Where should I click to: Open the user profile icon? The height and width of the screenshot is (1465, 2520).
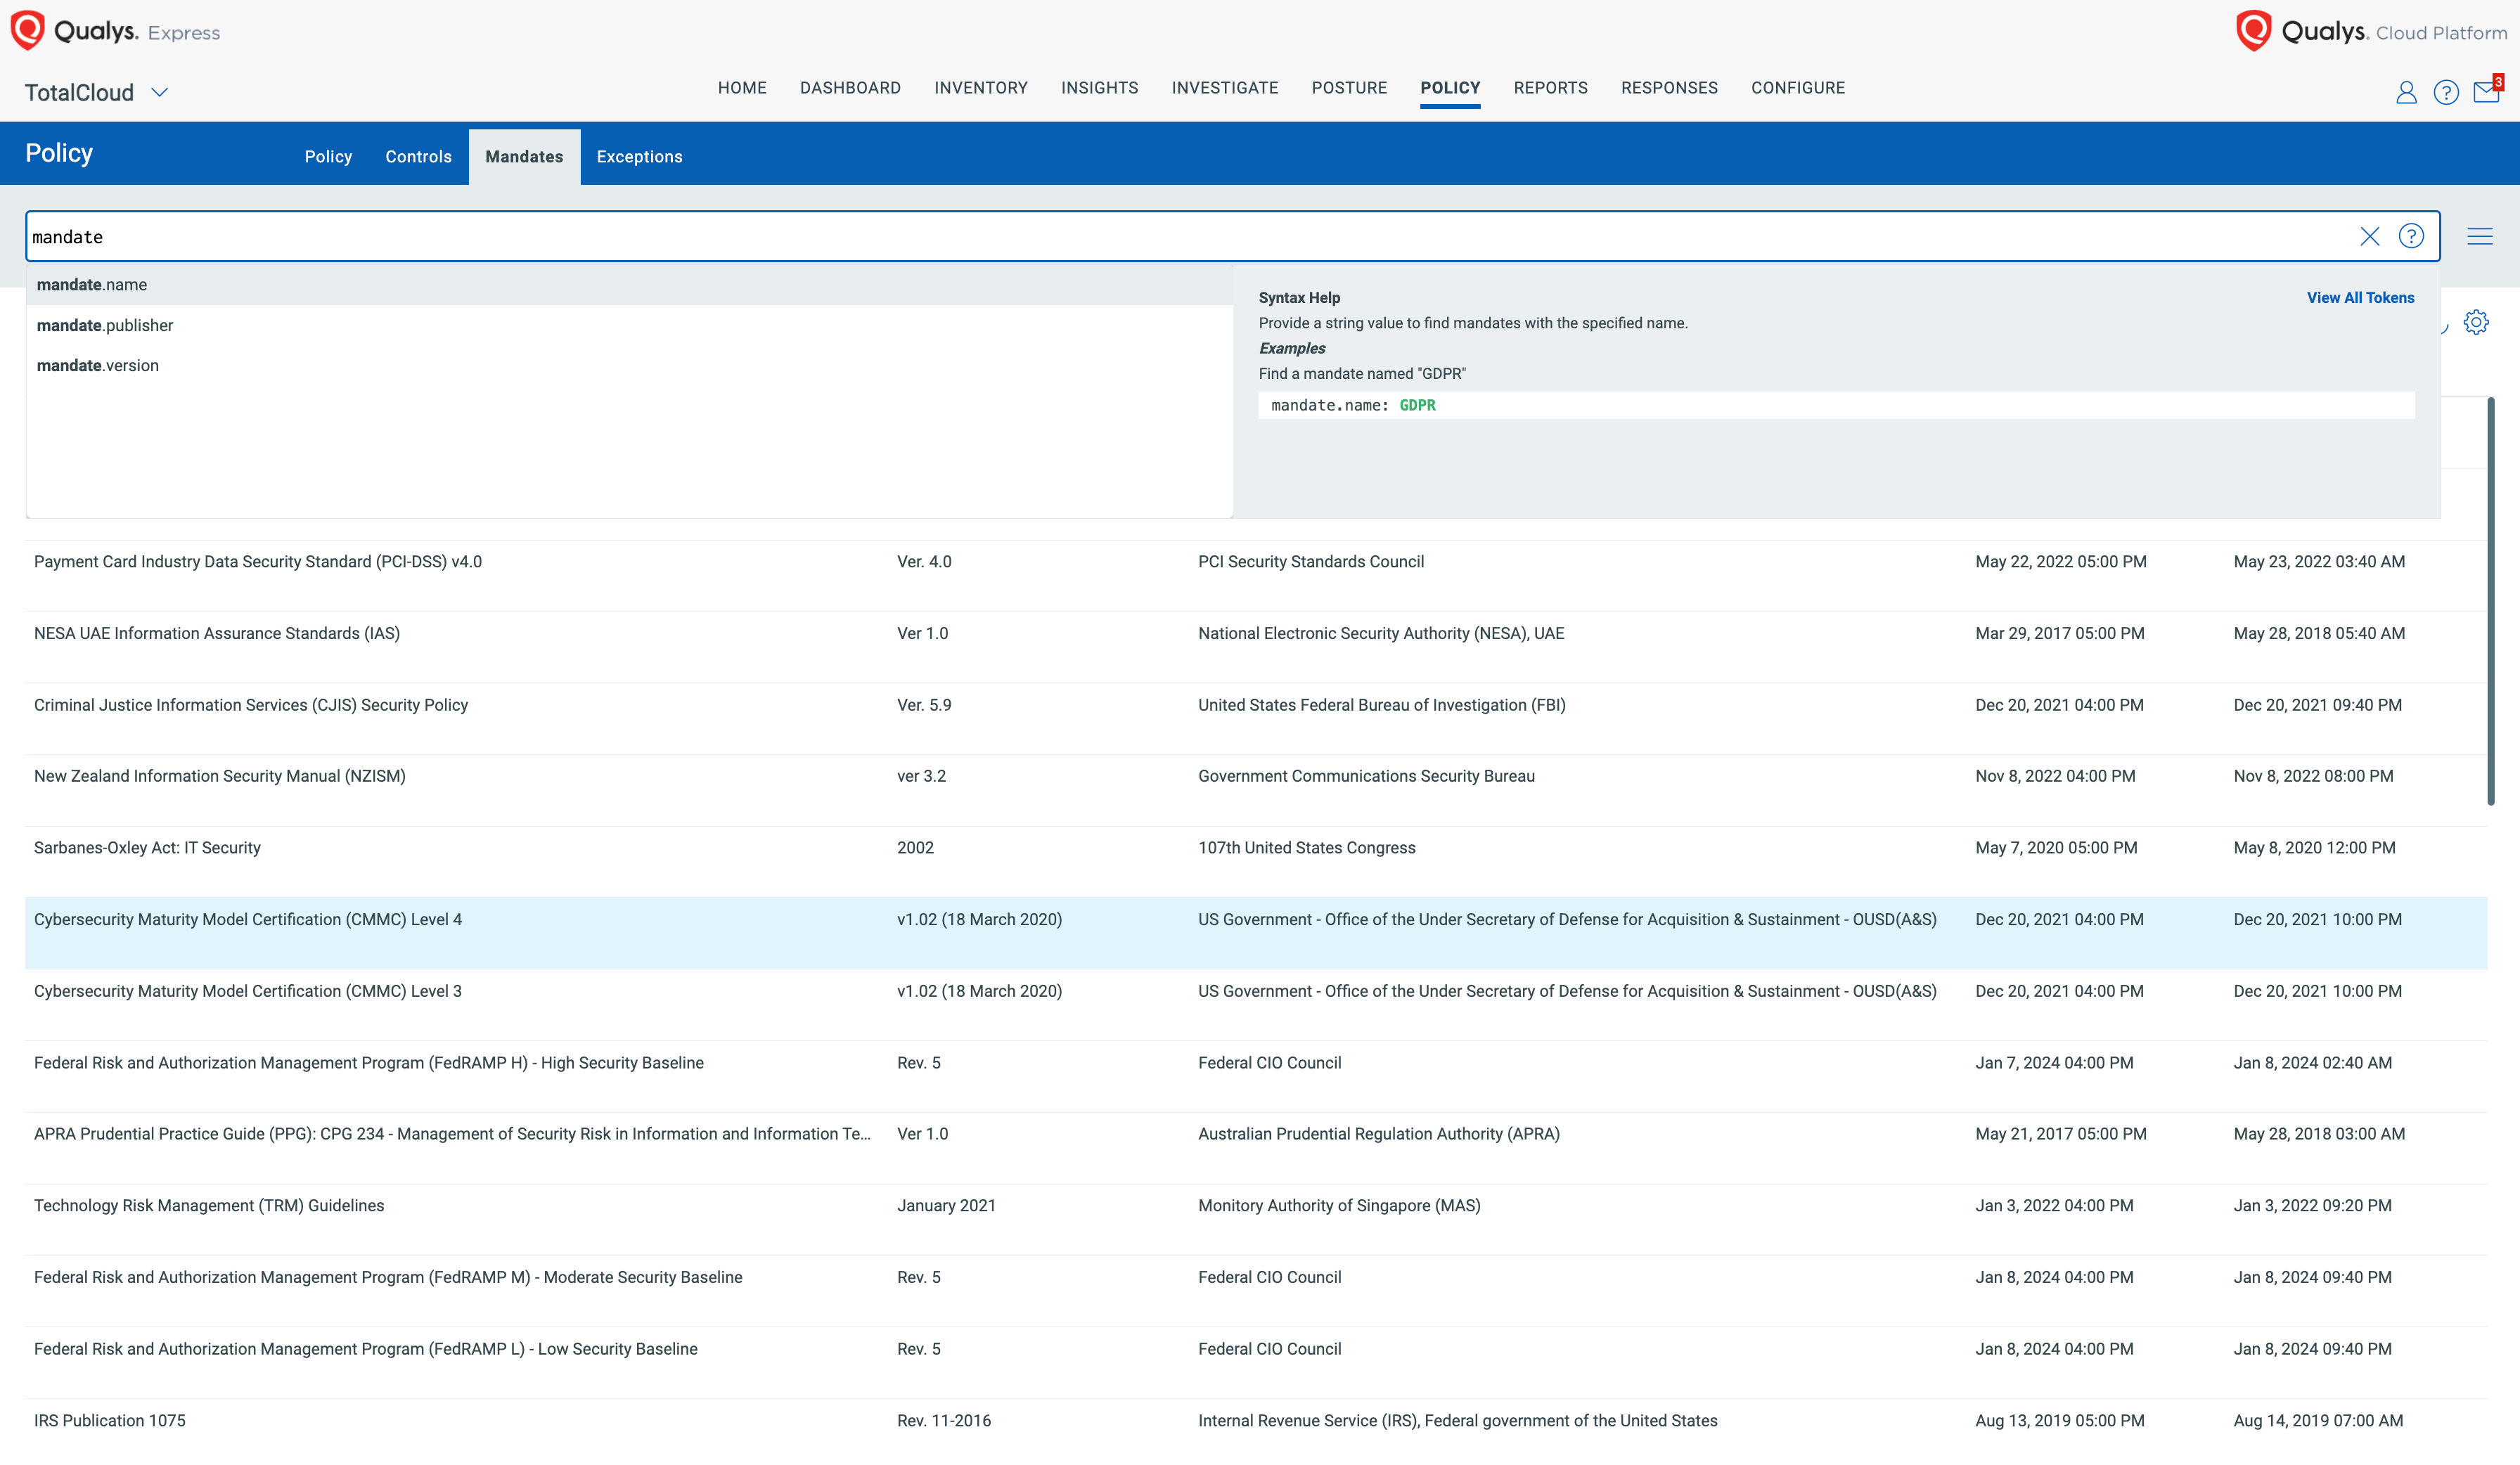coord(2406,93)
